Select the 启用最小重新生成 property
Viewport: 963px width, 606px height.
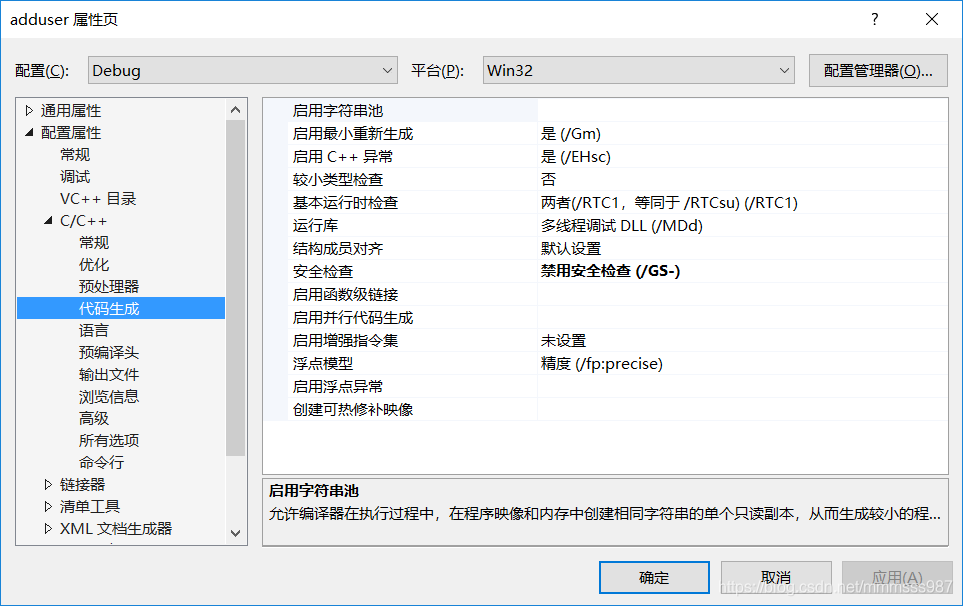(x=353, y=134)
